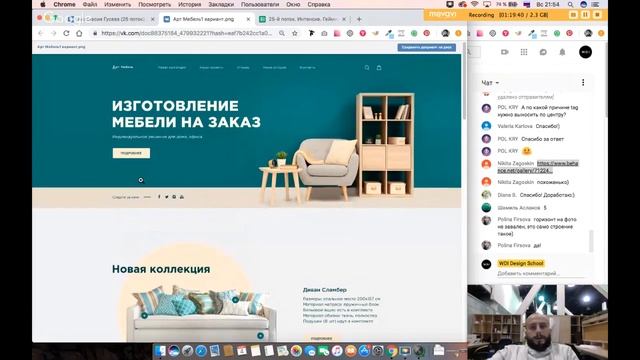The height and width of the screenshot is (360, 640).
Task: Open the eyedropper extension in left Chrome toolbar
Action: click(x=389, y=33)
